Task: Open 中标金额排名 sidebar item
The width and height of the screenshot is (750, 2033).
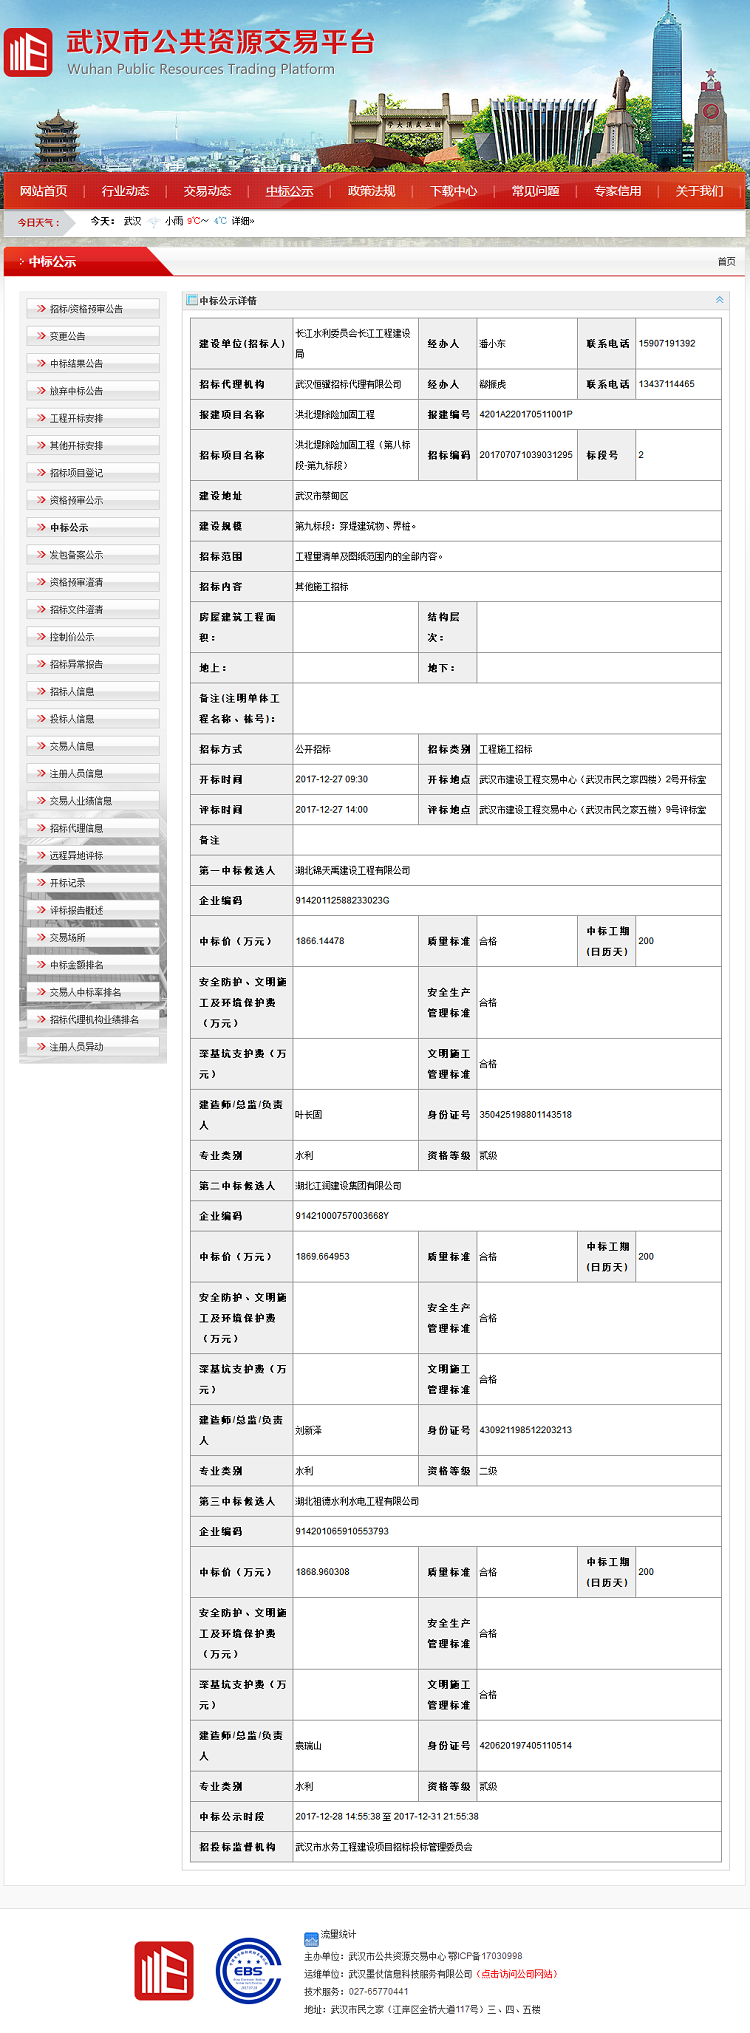Action: point(76,965)
